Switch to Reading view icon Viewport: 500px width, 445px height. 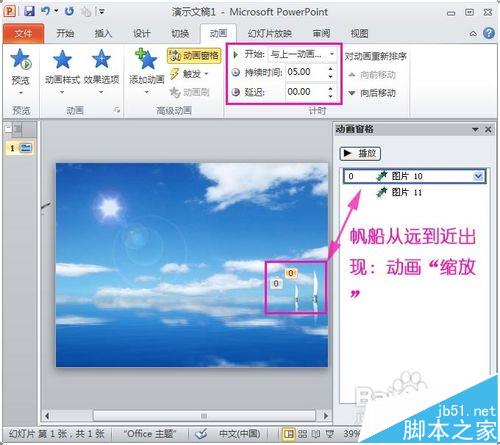coord(316,434)
